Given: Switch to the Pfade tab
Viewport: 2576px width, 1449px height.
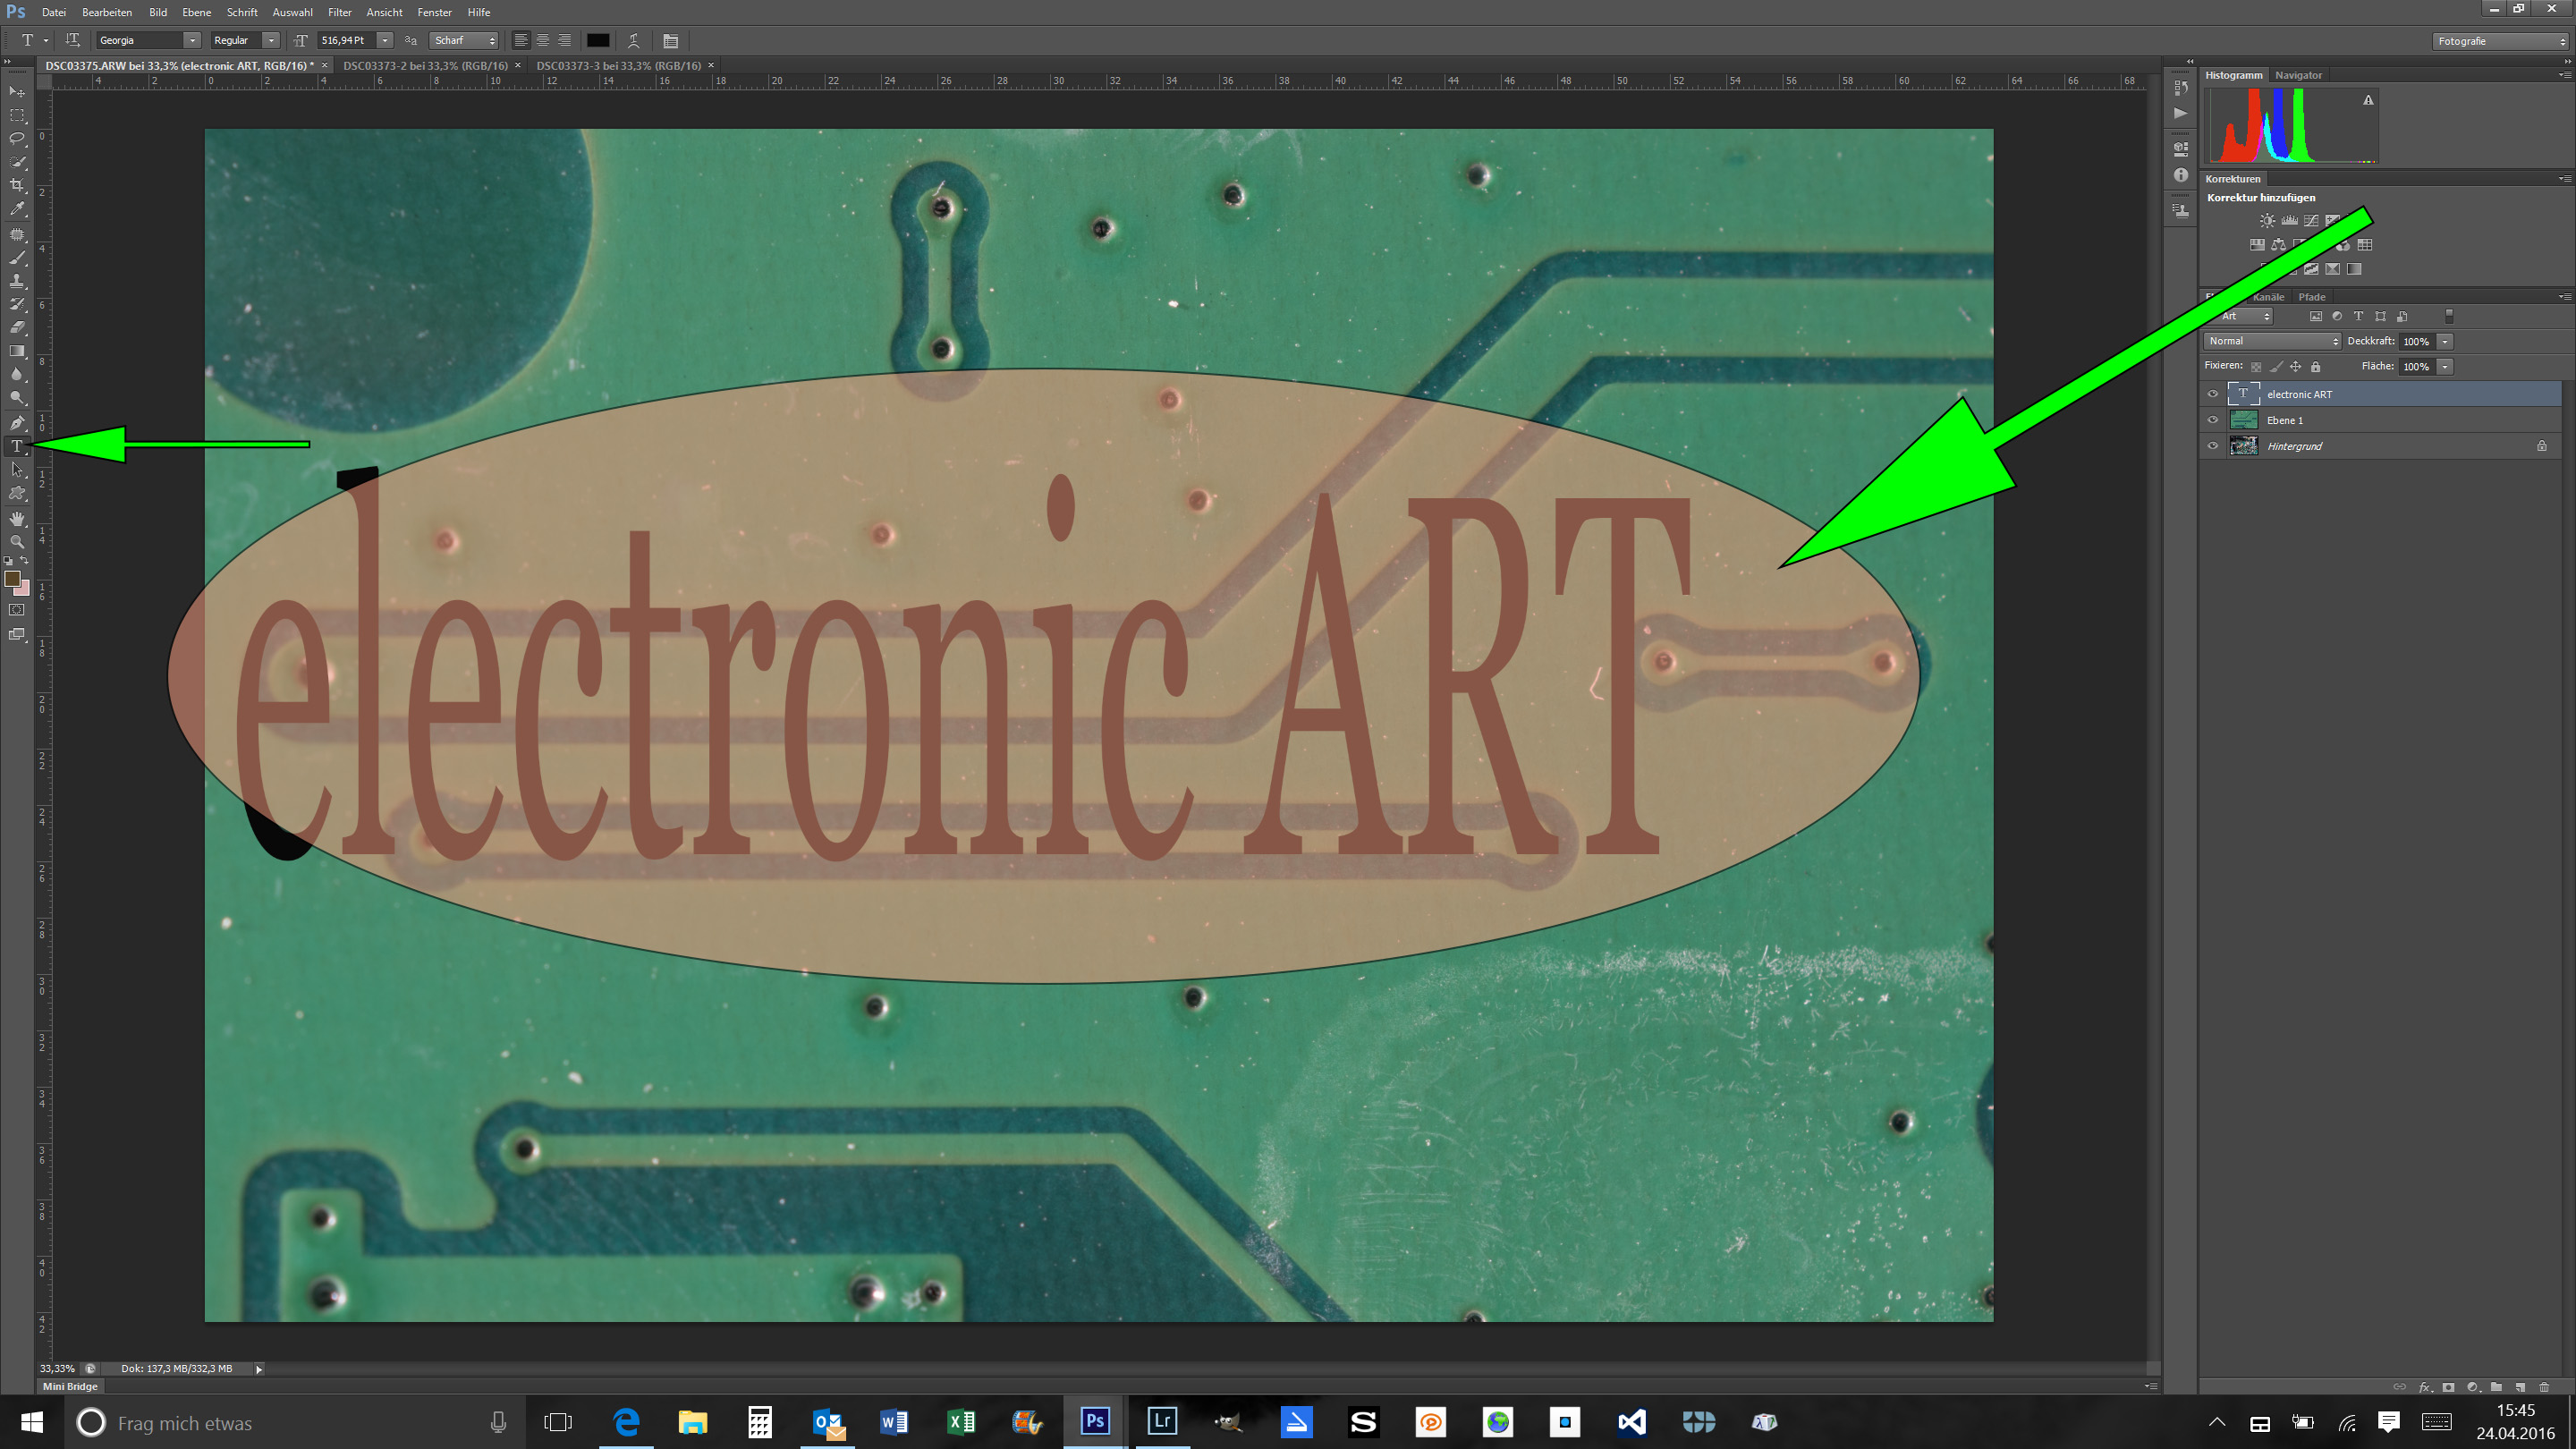Looking at the screenshot, I should 2311,297.
